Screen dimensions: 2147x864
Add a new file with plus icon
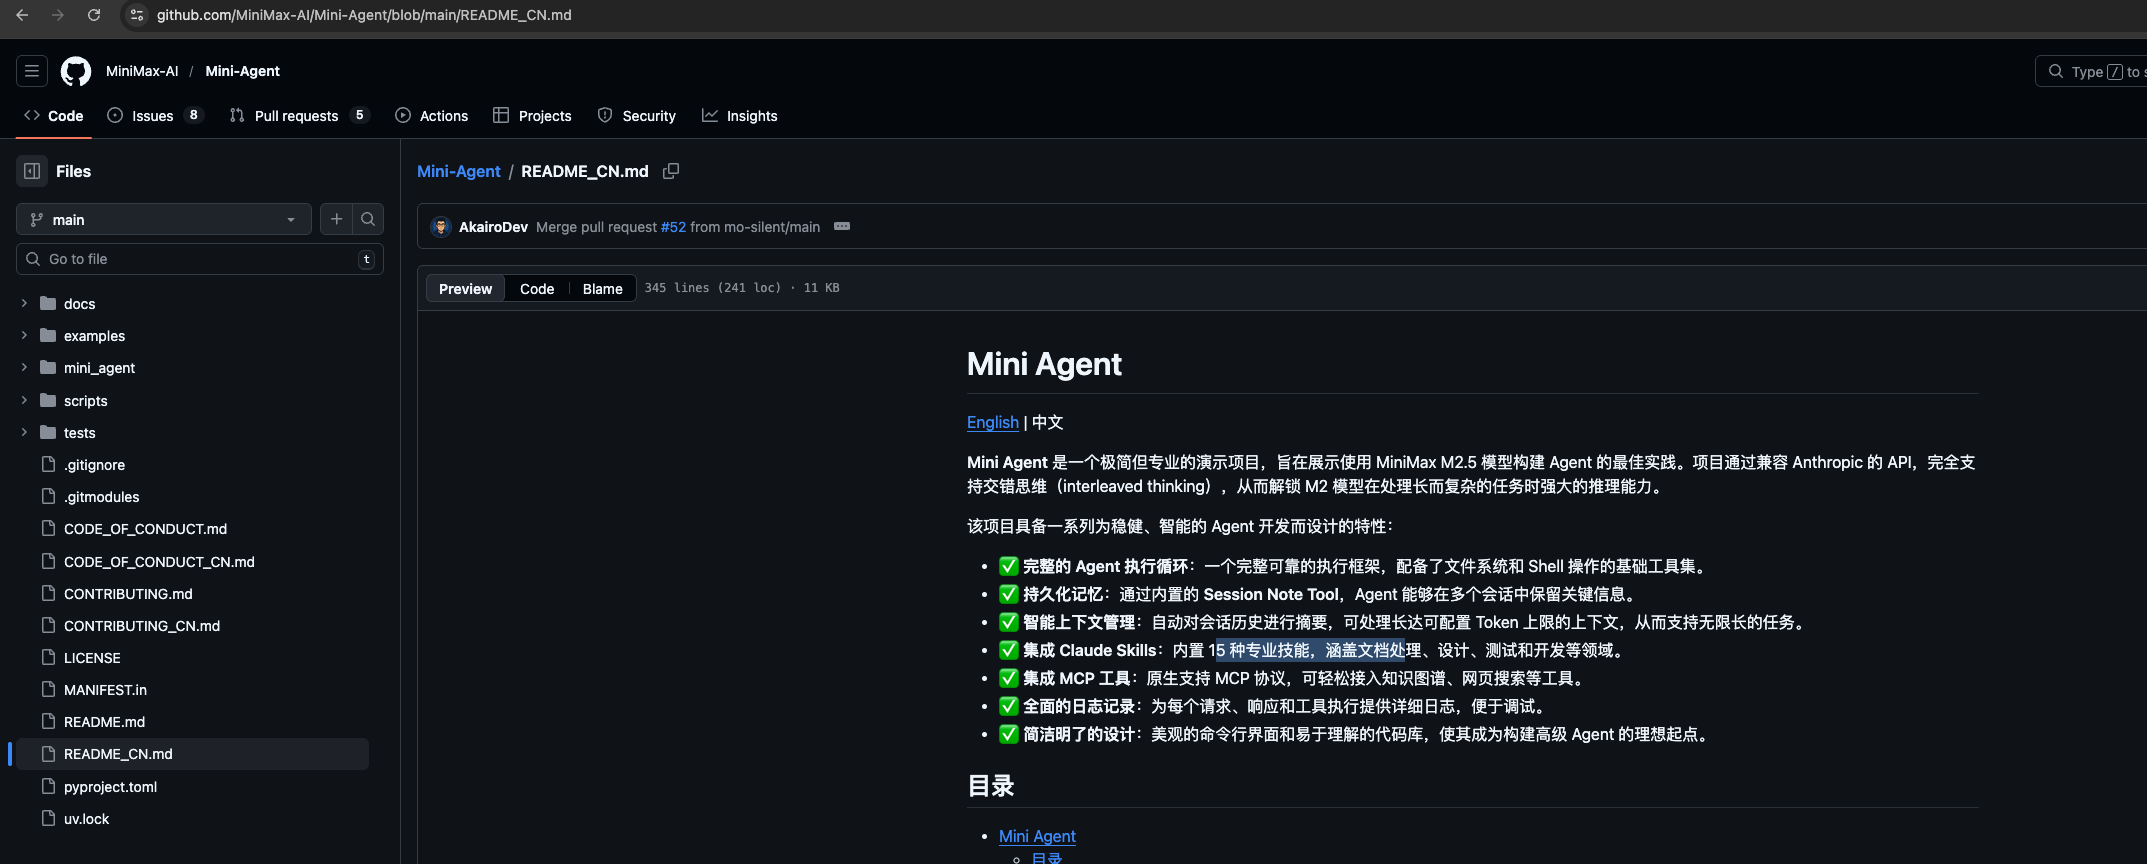click(337, 219)
